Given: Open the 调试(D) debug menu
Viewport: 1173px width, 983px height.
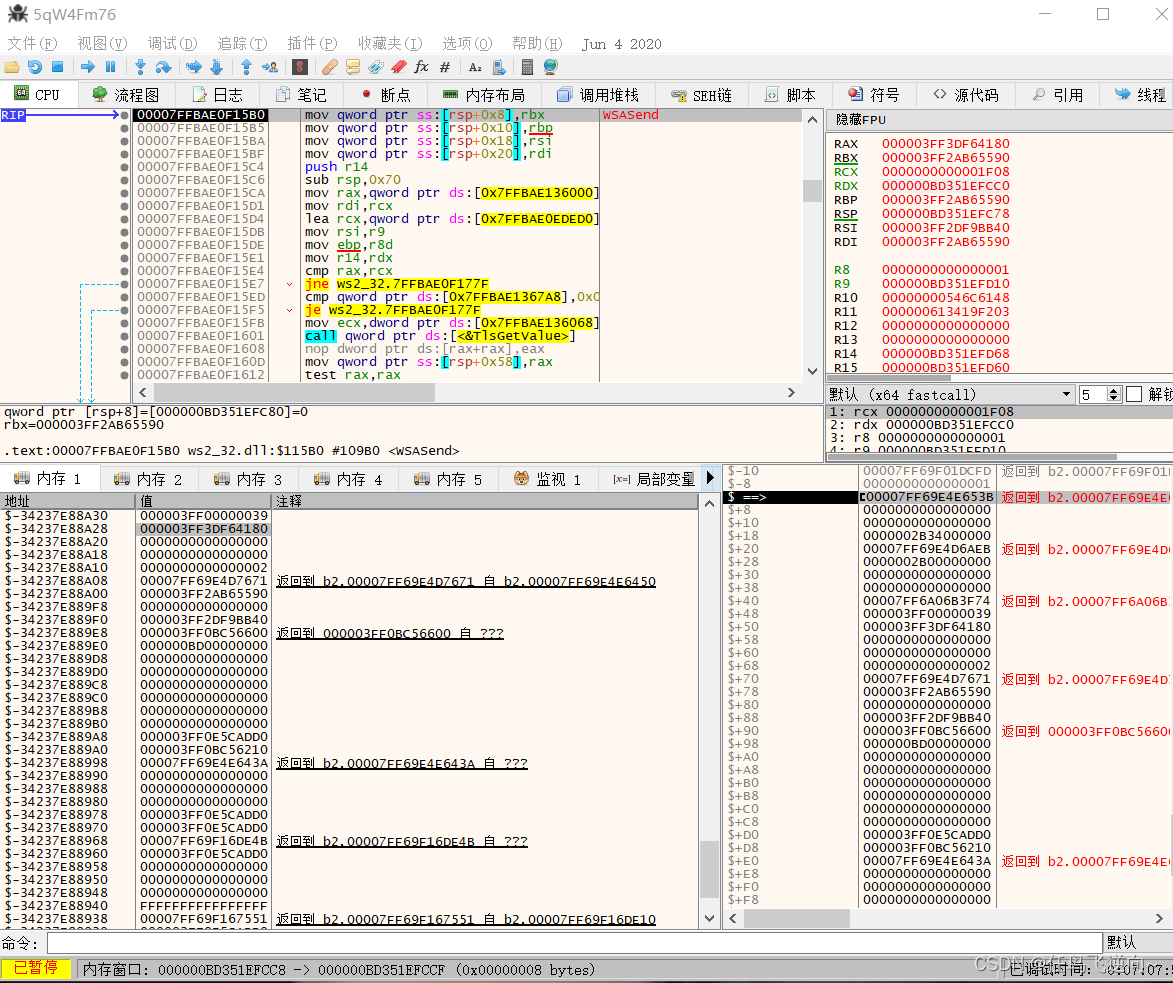Looking at the screenshot, I should pos(172,43).
